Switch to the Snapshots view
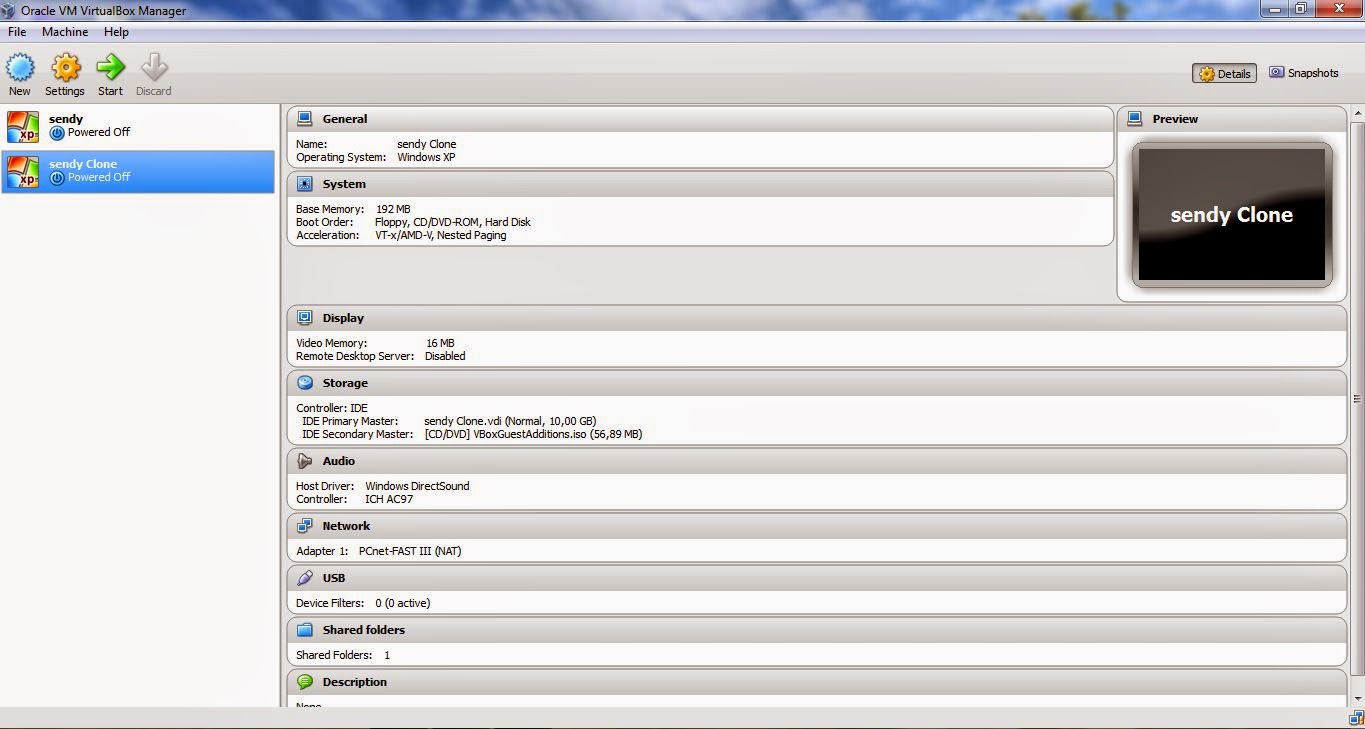 pos(1304,73)
